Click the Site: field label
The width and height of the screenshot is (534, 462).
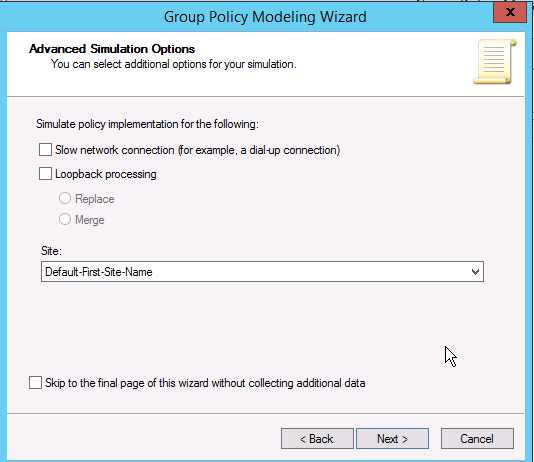click(x=51, y=251)
